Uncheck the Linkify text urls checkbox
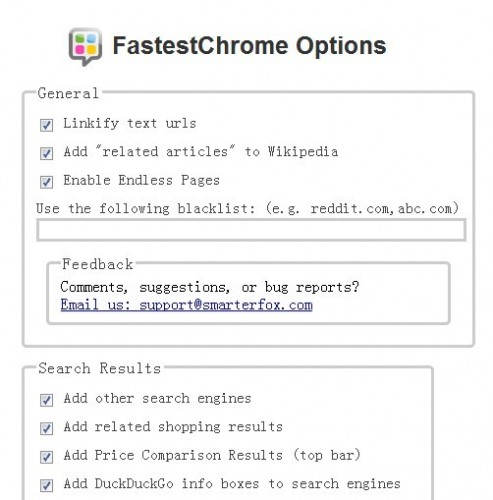Viewport: 493px width, 500px height. tap(46, 125)
